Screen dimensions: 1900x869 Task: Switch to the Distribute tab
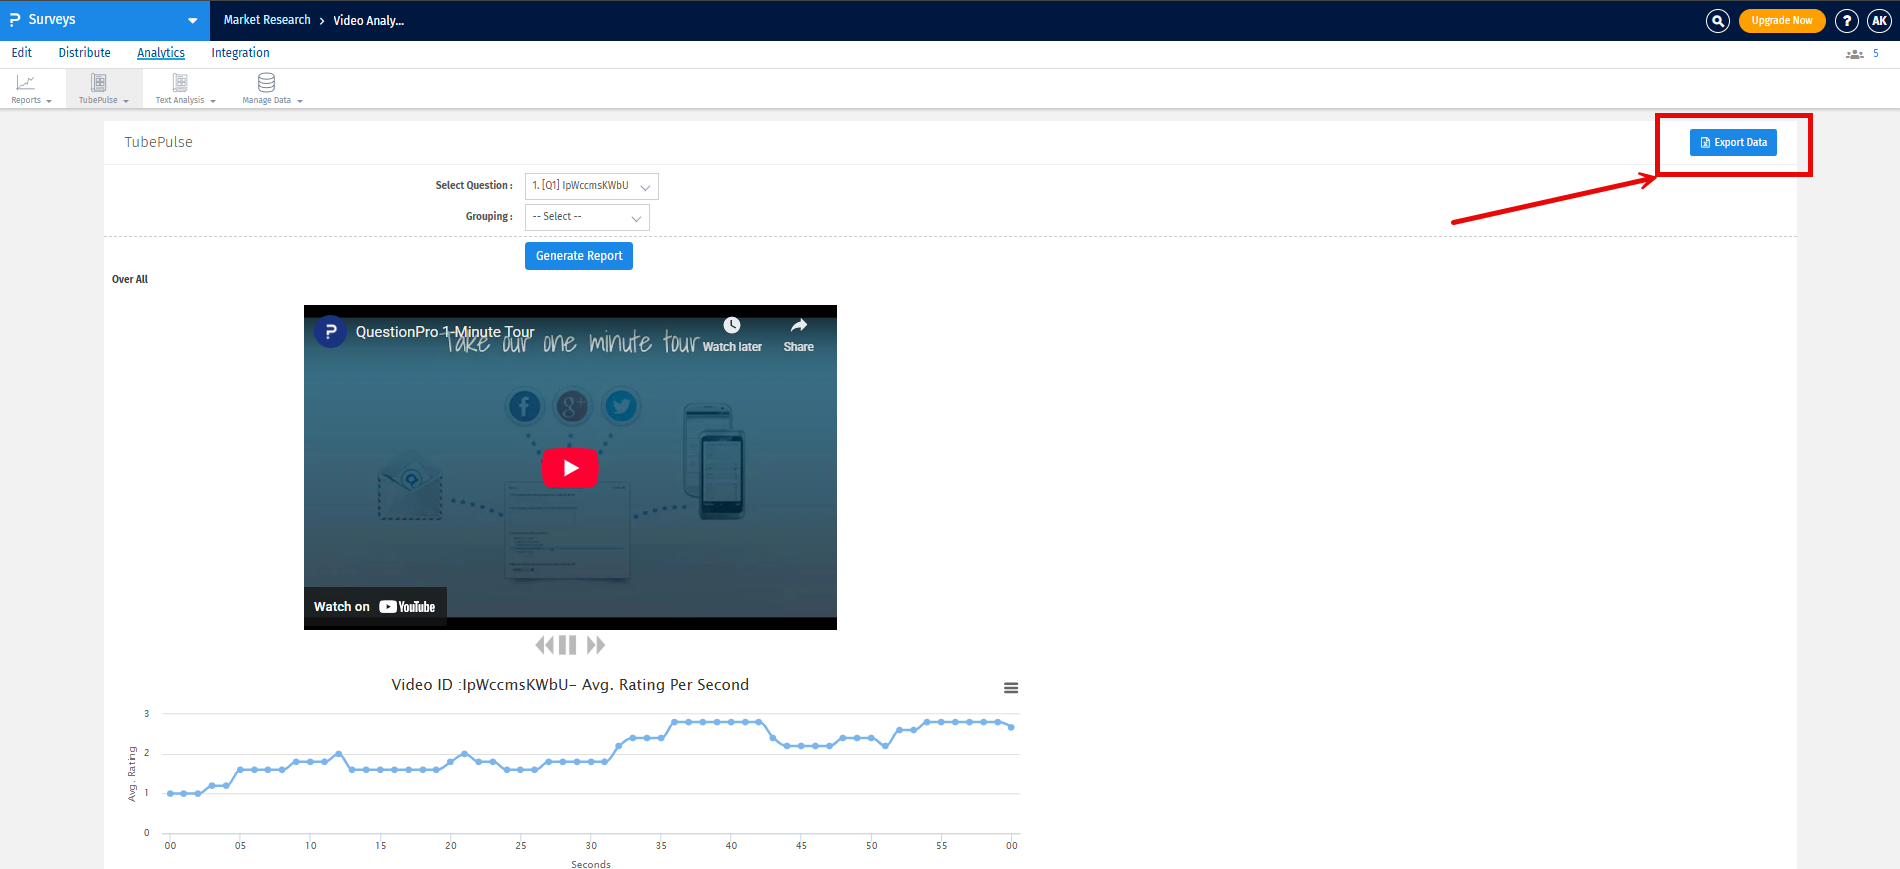pos(84,53)
